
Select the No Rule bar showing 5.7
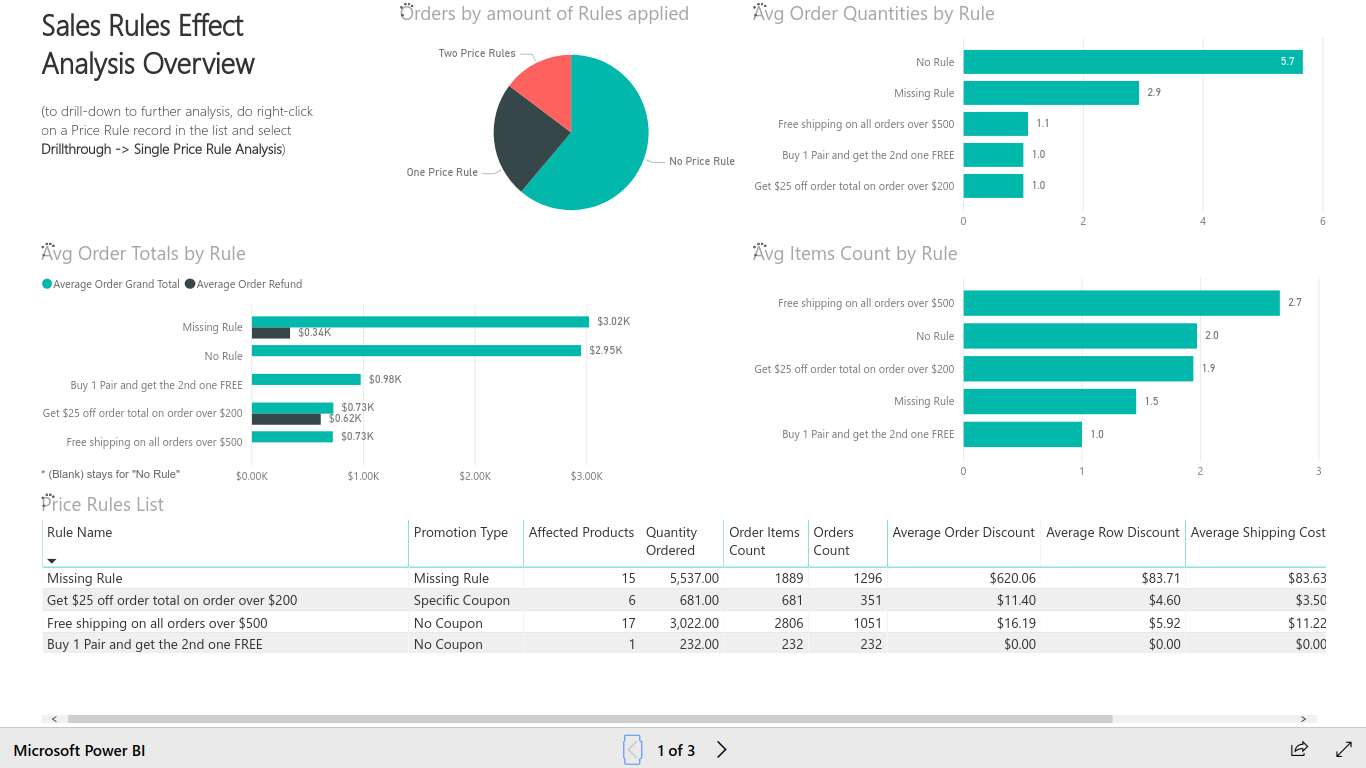tap(1130, 61)
